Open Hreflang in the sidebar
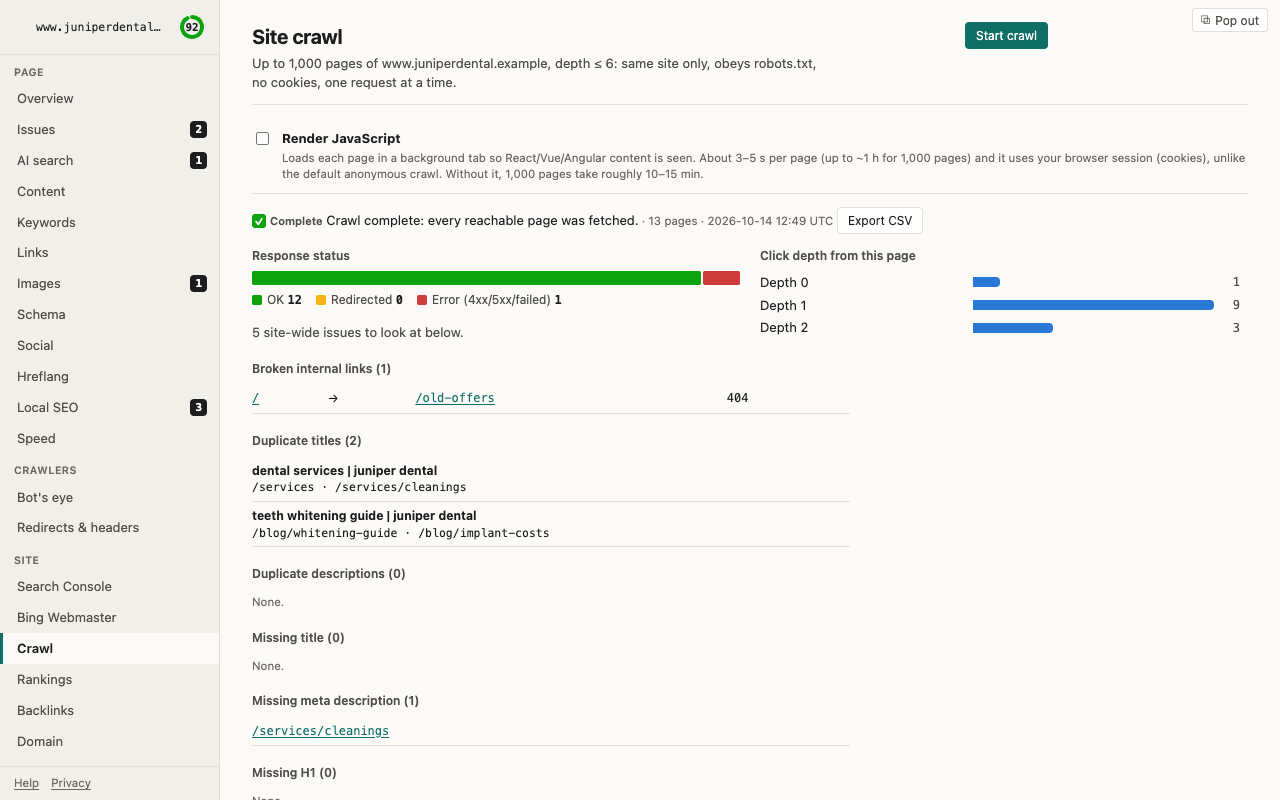 (110, 376)
